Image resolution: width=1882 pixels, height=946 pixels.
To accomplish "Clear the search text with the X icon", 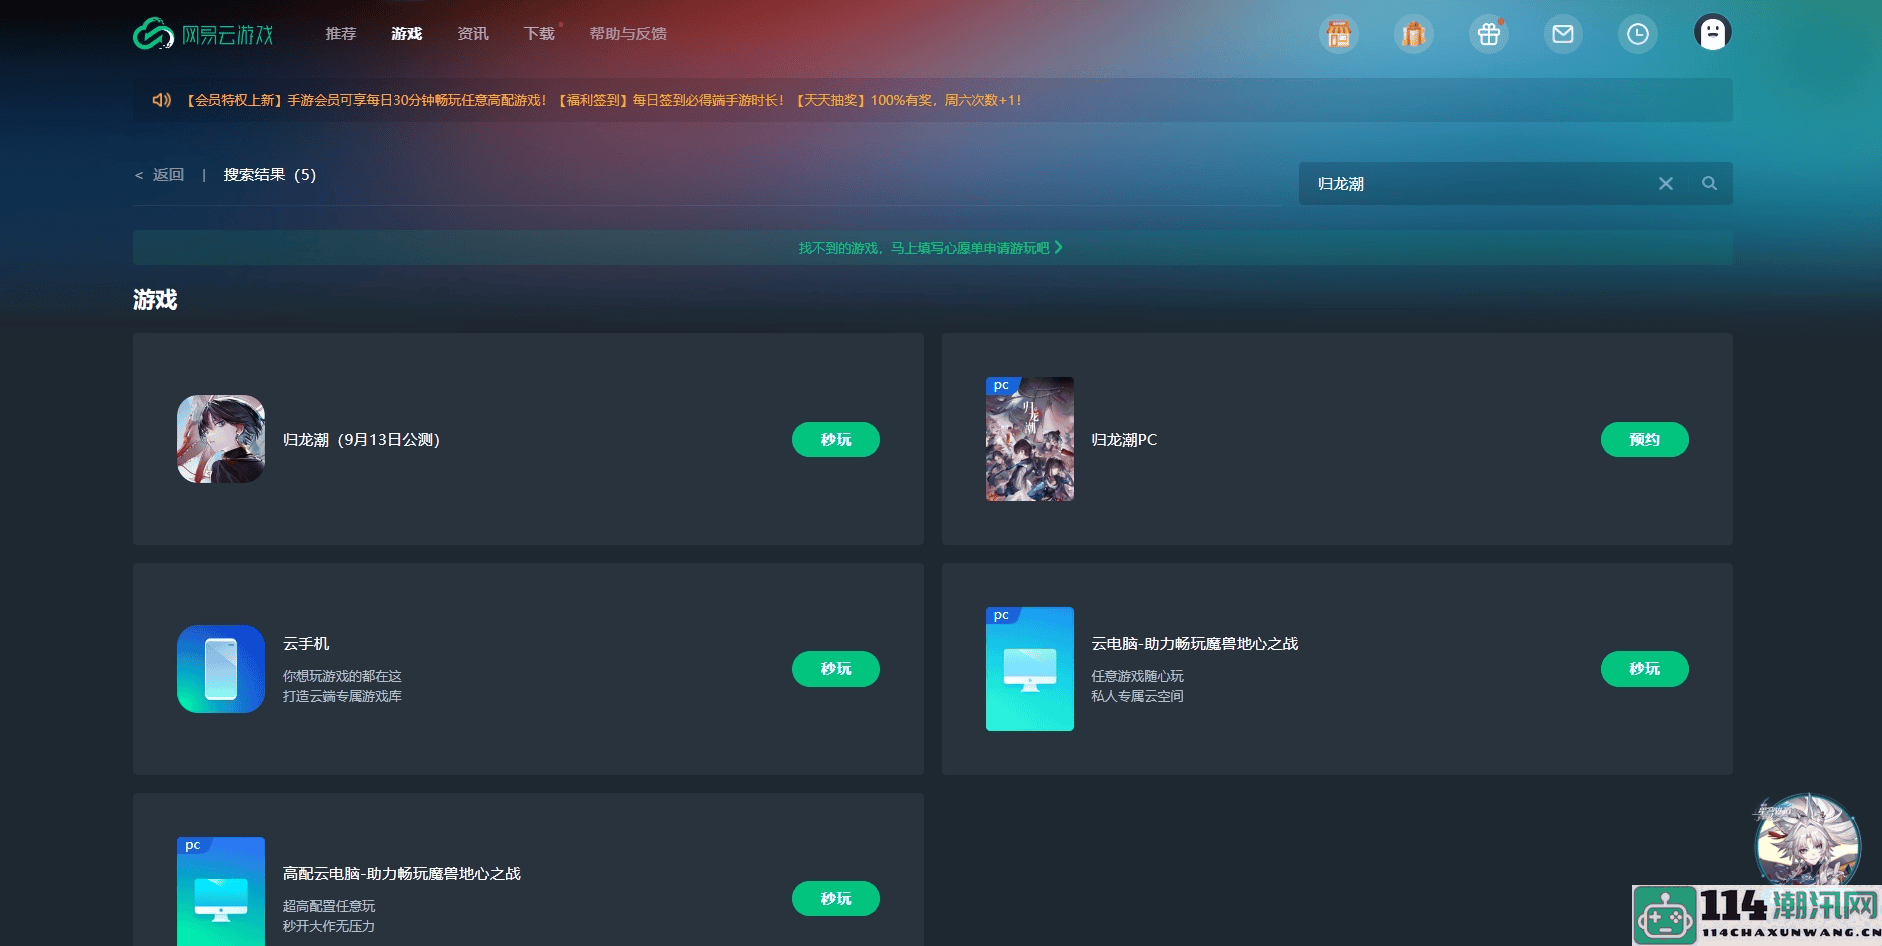I will (x=1666, y=184).
